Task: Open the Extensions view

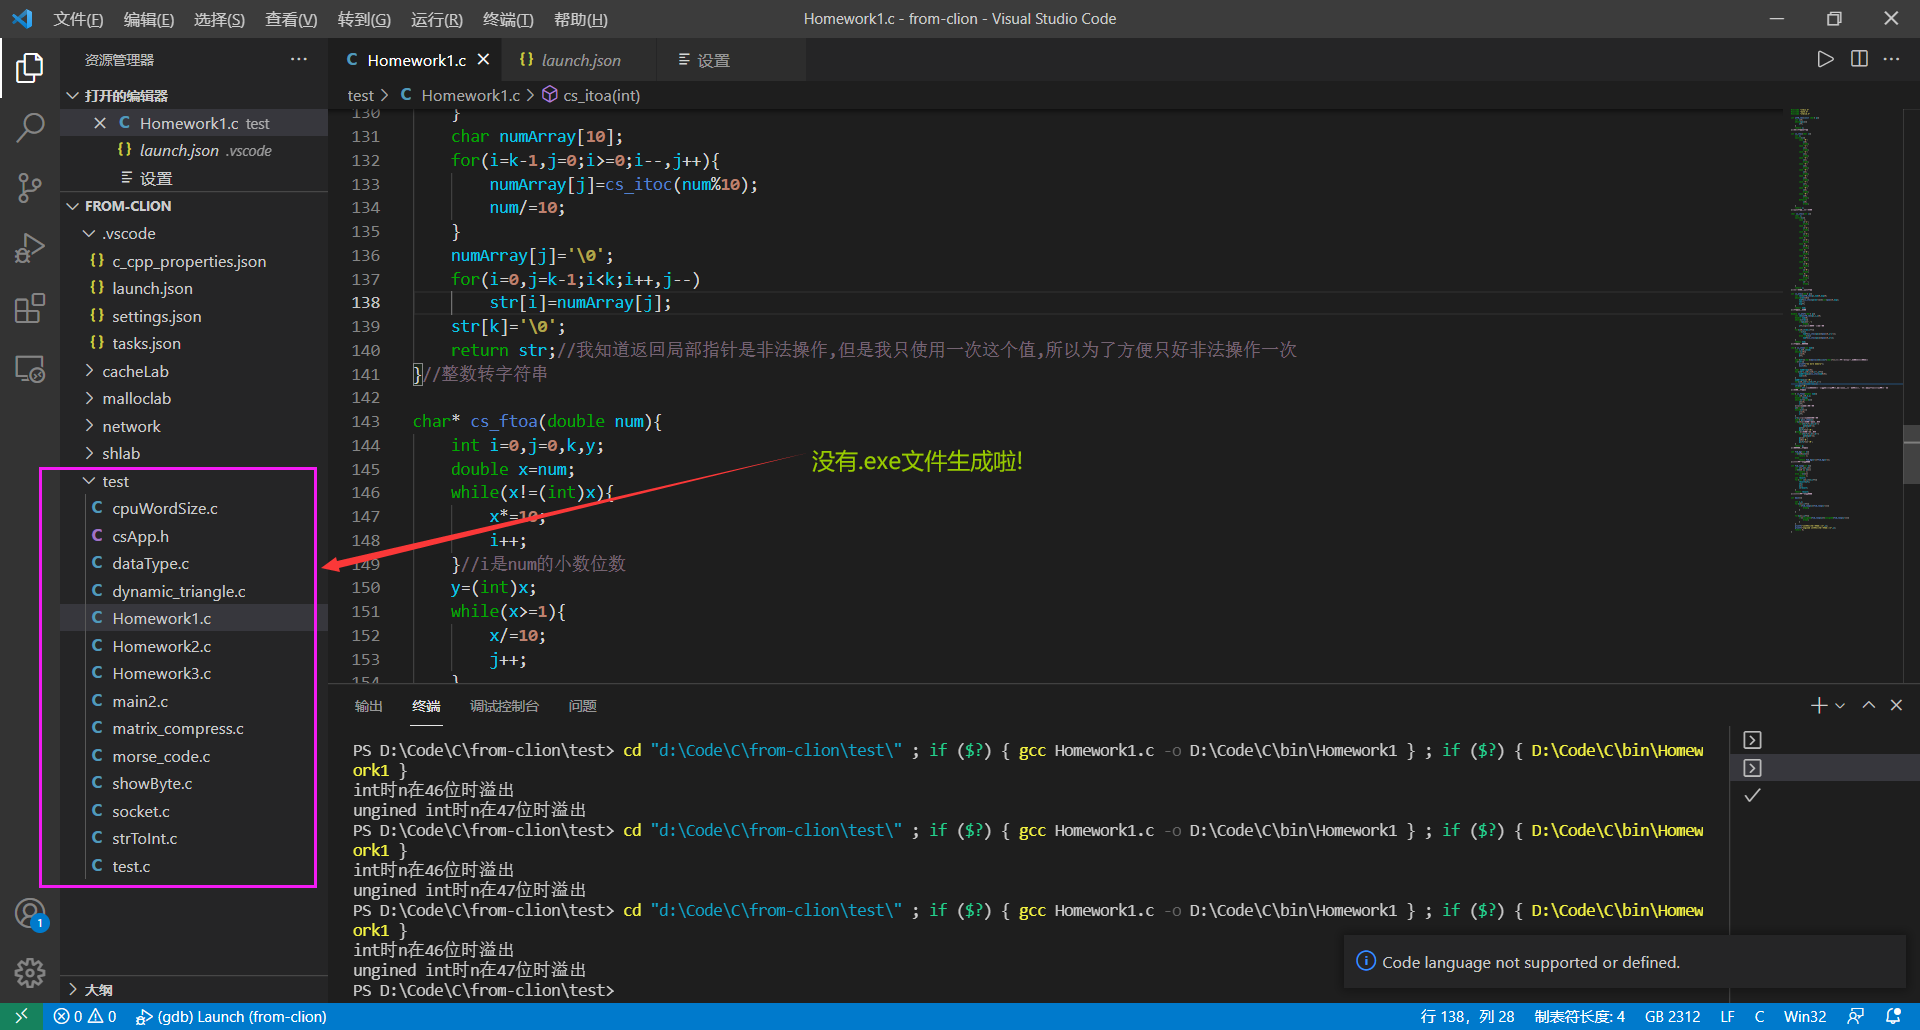Action: (x=30, y=308)
